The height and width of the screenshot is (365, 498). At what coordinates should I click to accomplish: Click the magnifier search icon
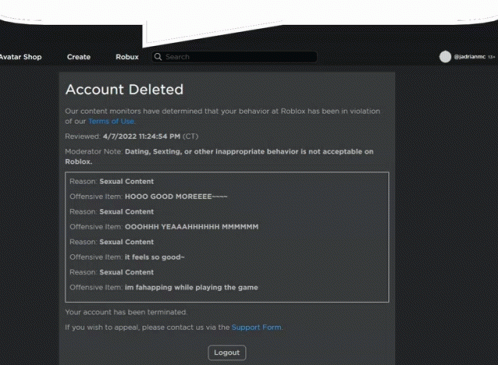tap(158, 57)
